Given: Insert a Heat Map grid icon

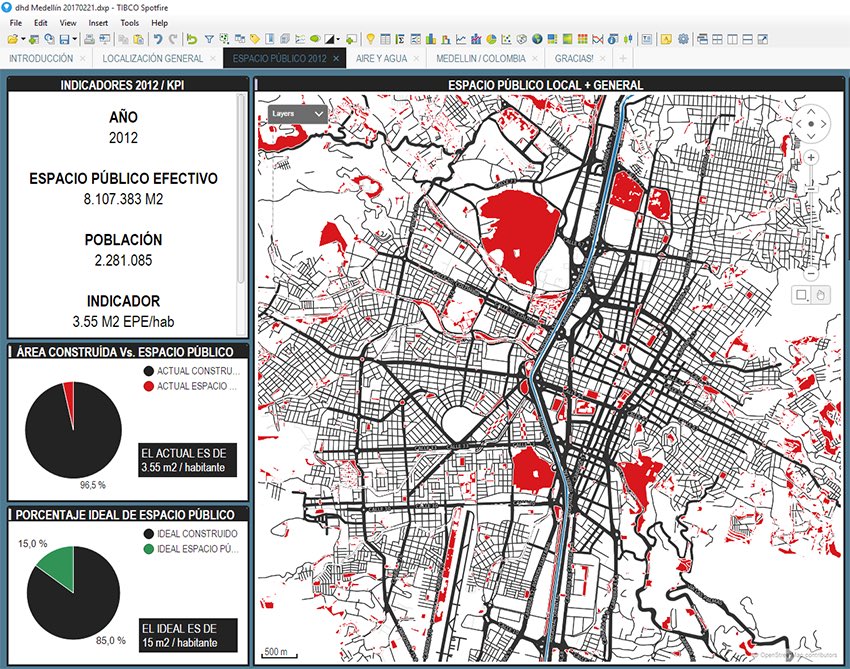Looking at the screenshot, I should click(582, 39).
